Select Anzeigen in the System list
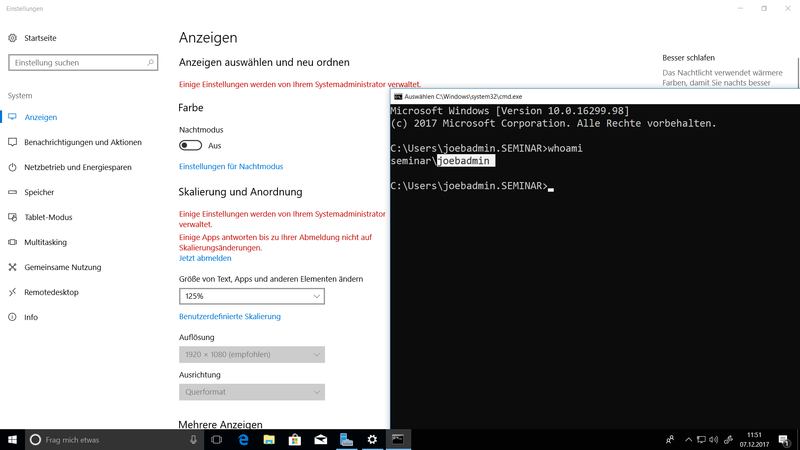Screen dimensions: 800x450 point(41,117)
